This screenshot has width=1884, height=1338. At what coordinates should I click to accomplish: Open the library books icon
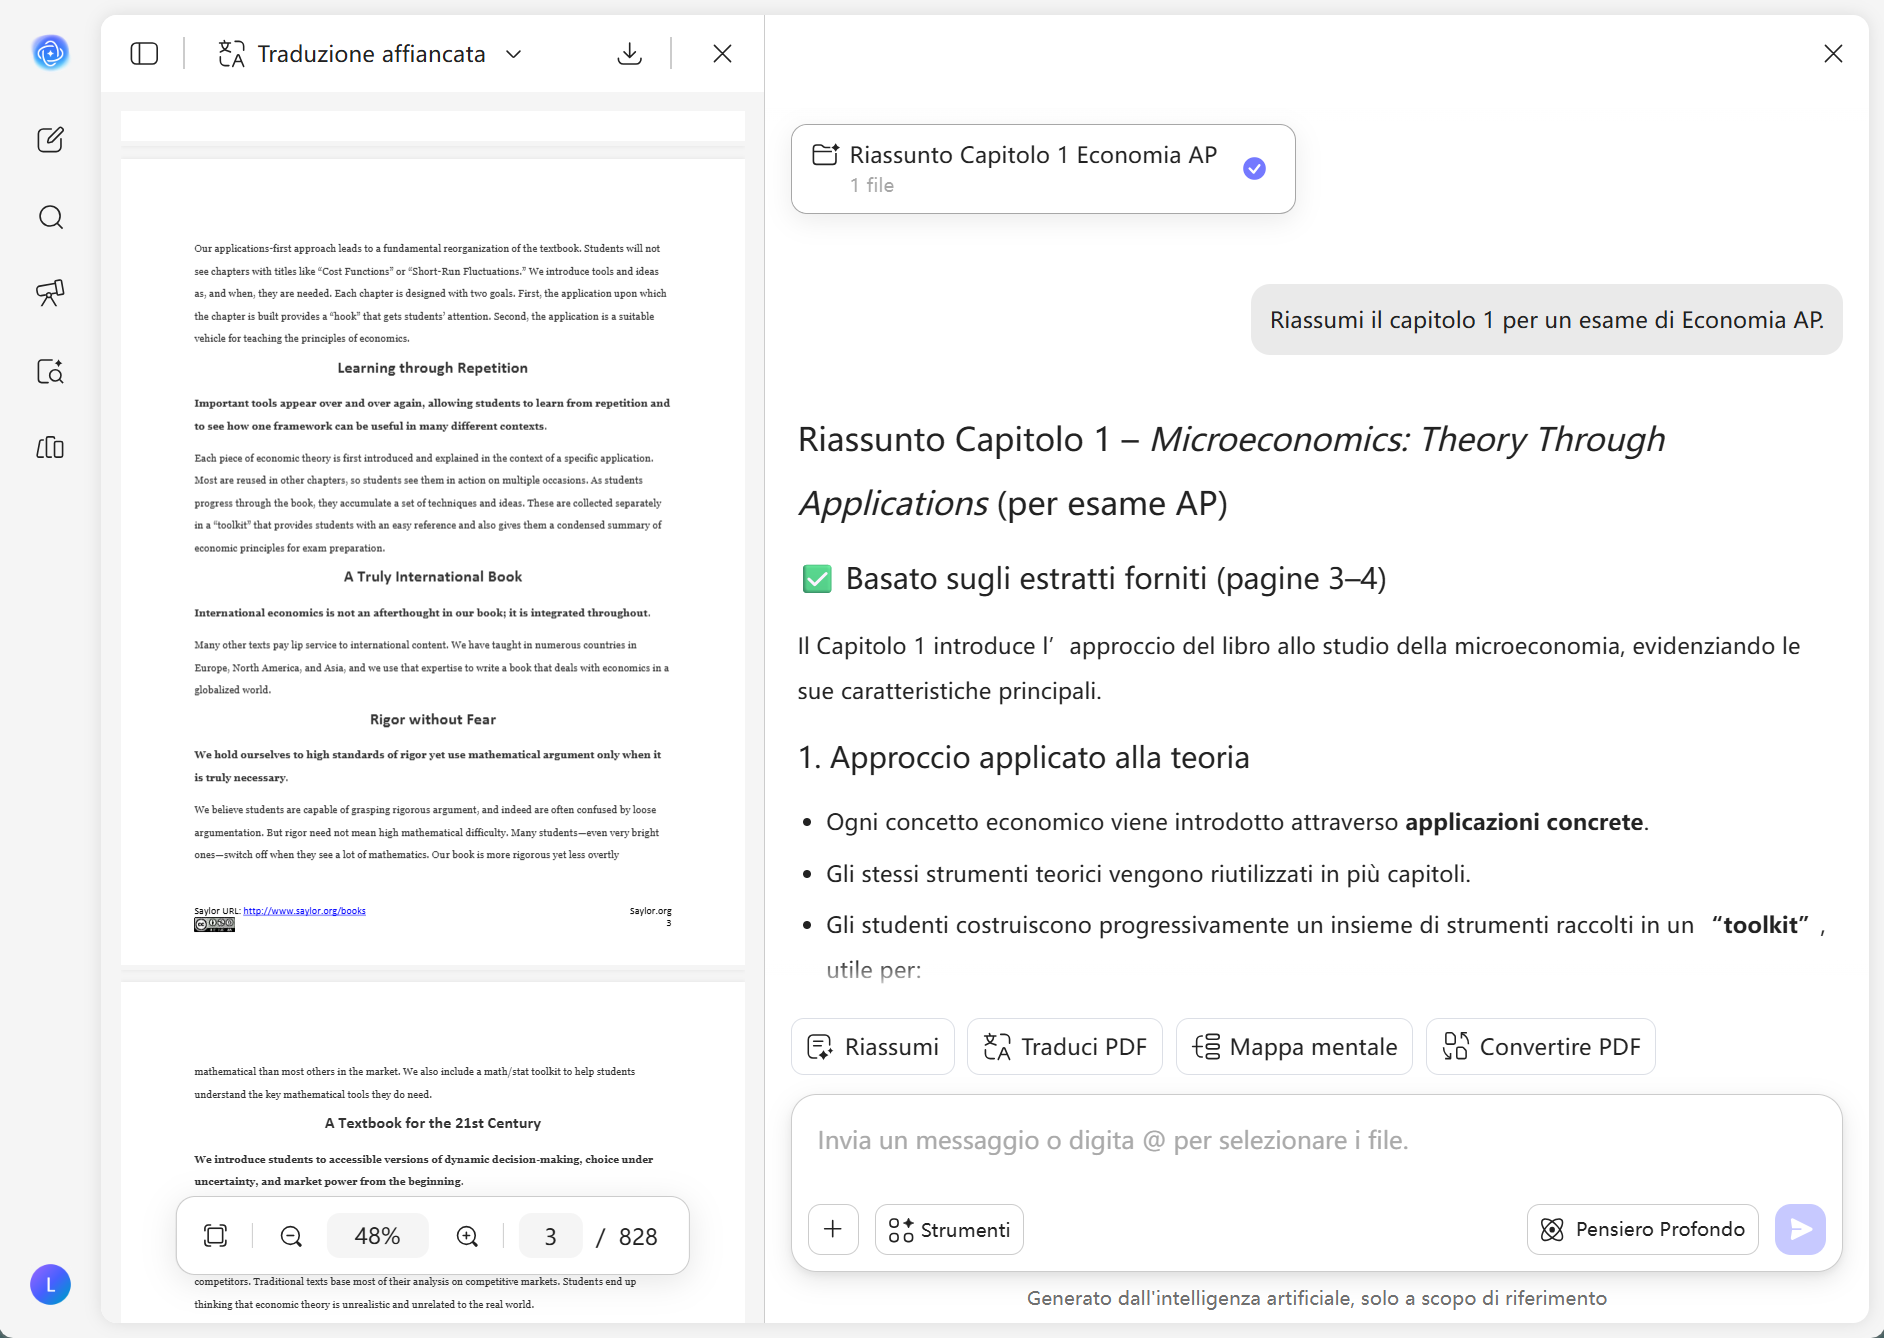click(x=50, y=447)
